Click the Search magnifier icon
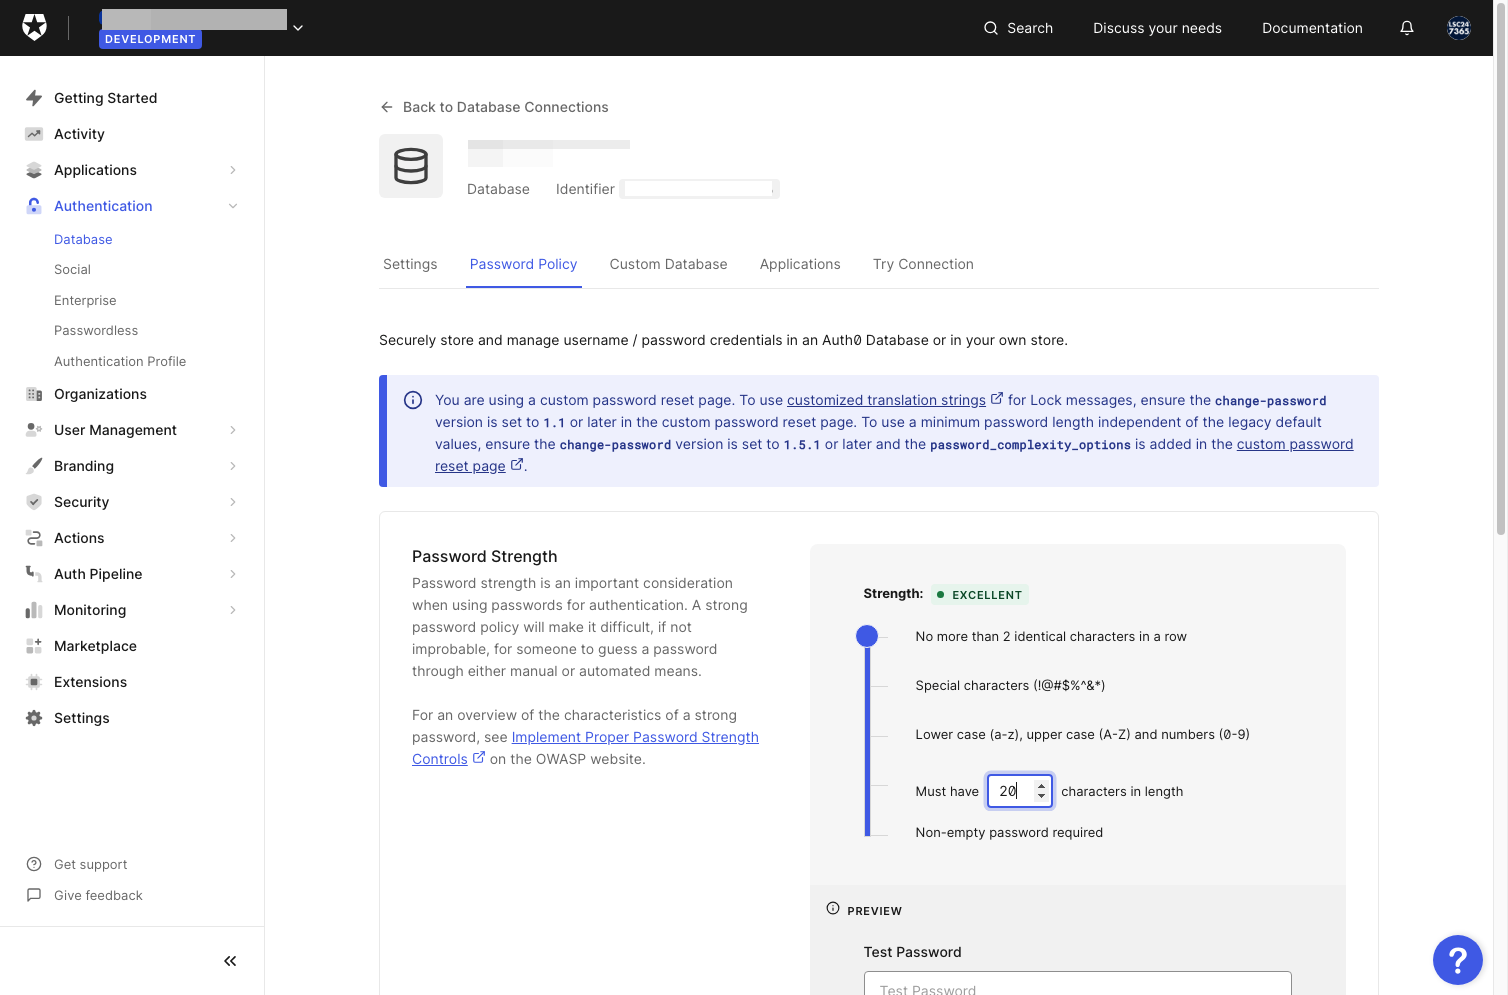Viewport: 1508px width, 995px height. point(991,28)
